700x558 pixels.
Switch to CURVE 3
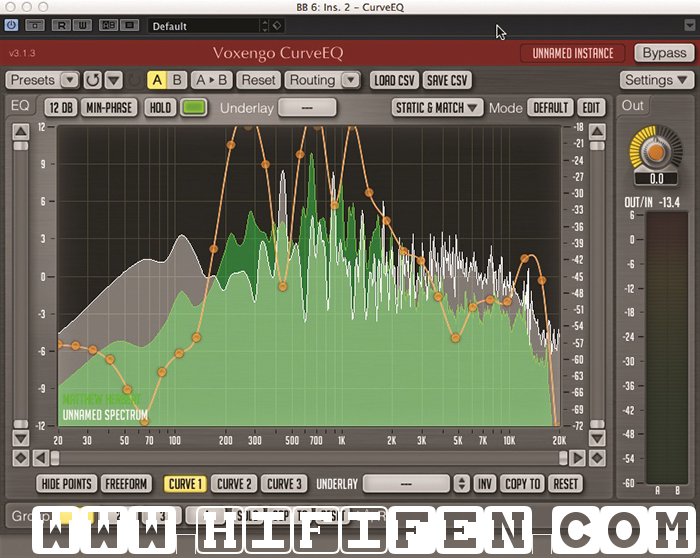point(284,483)
